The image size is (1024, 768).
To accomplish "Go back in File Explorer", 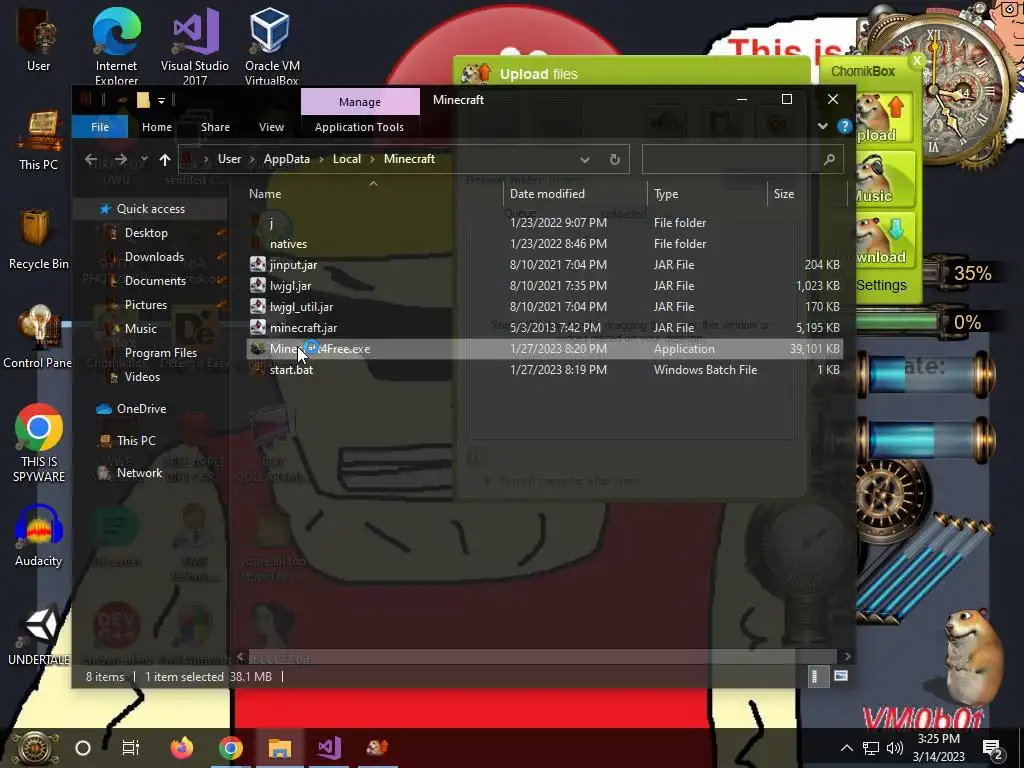I will click(91, 159).
